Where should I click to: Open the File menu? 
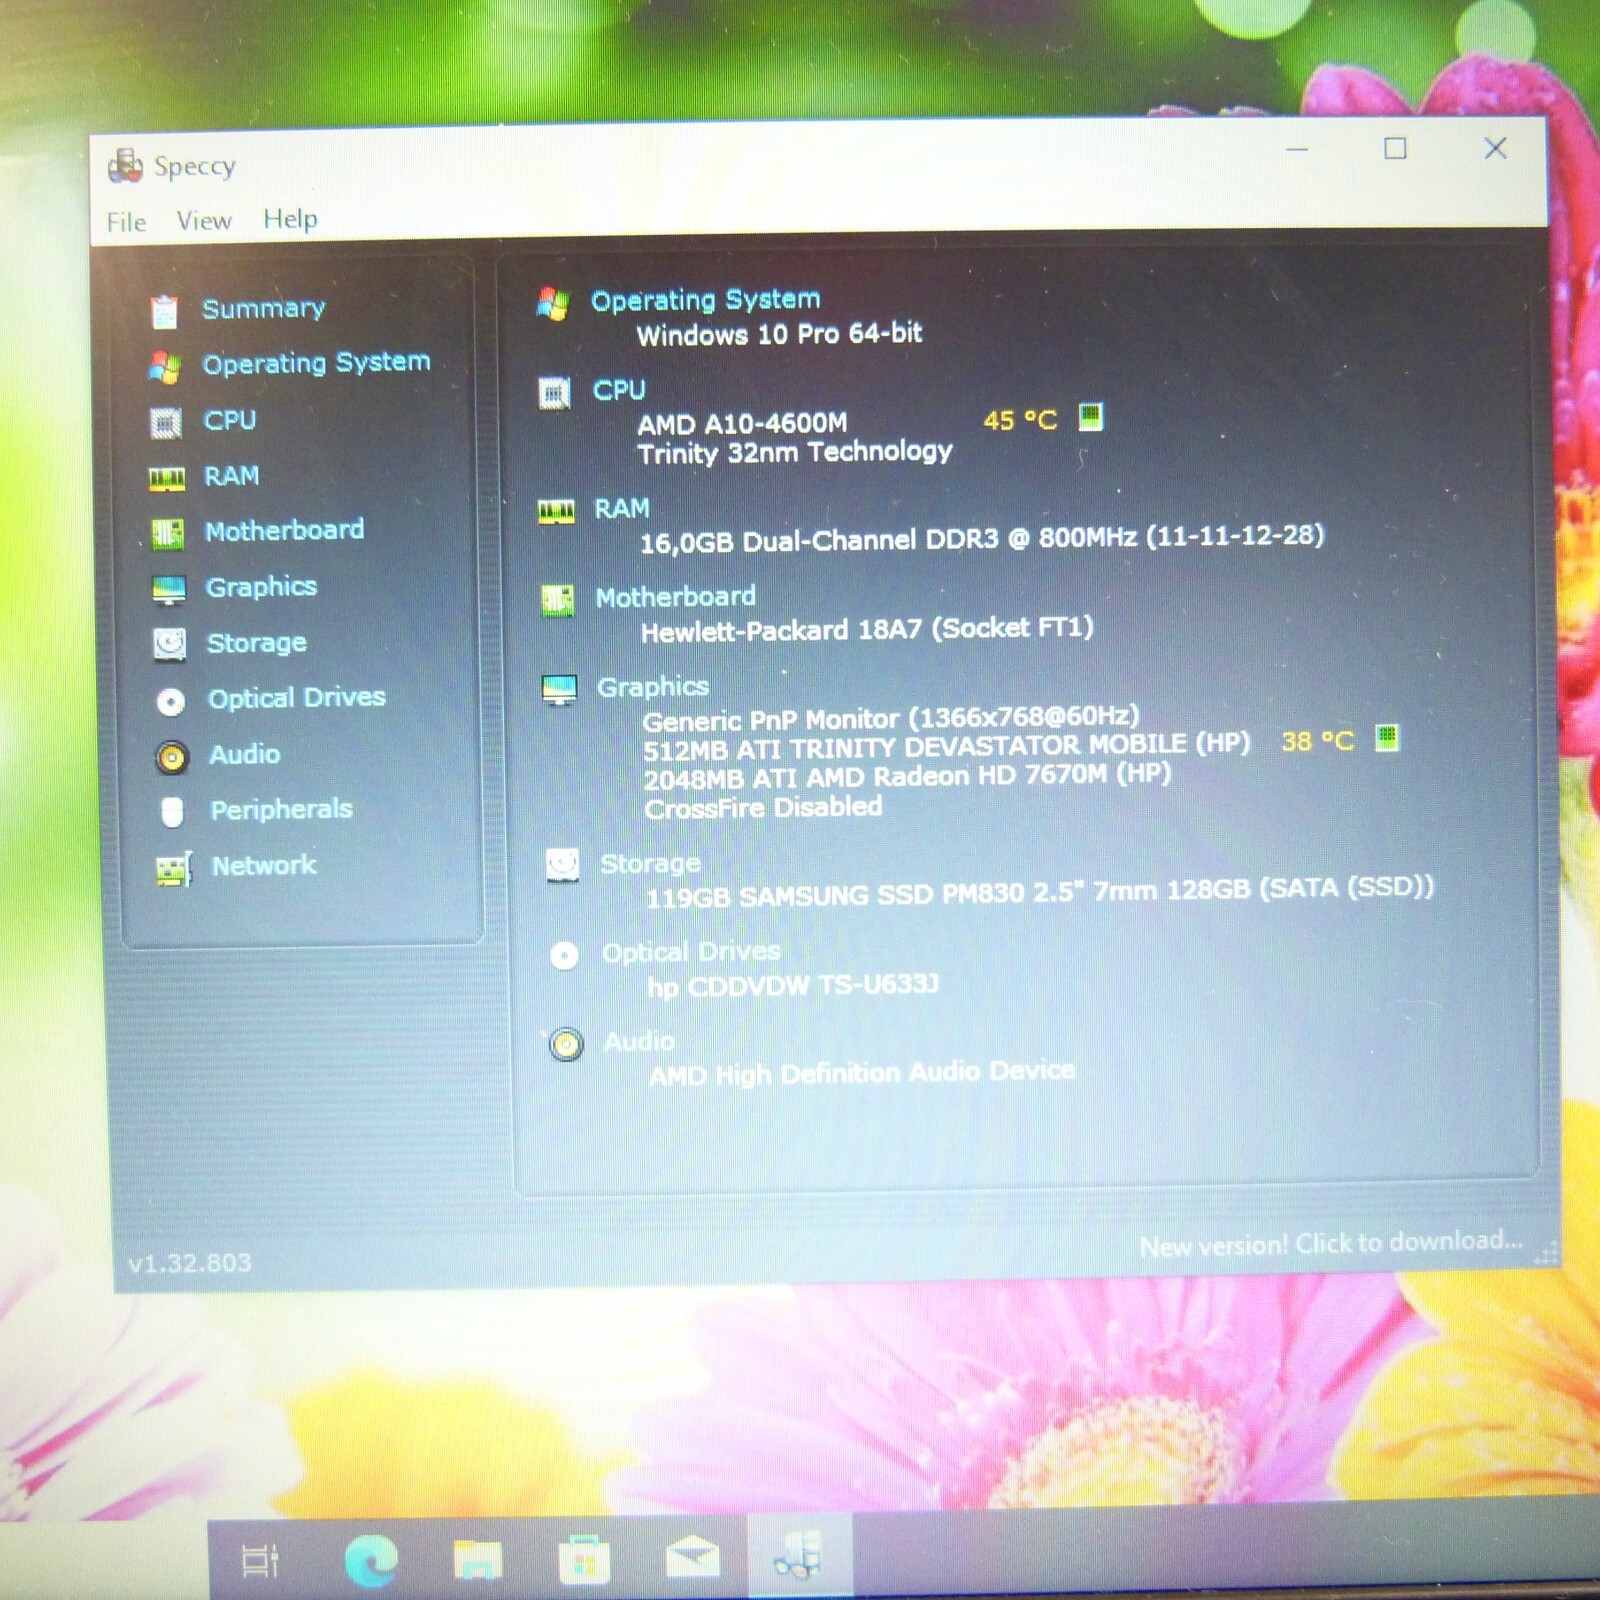126,222
